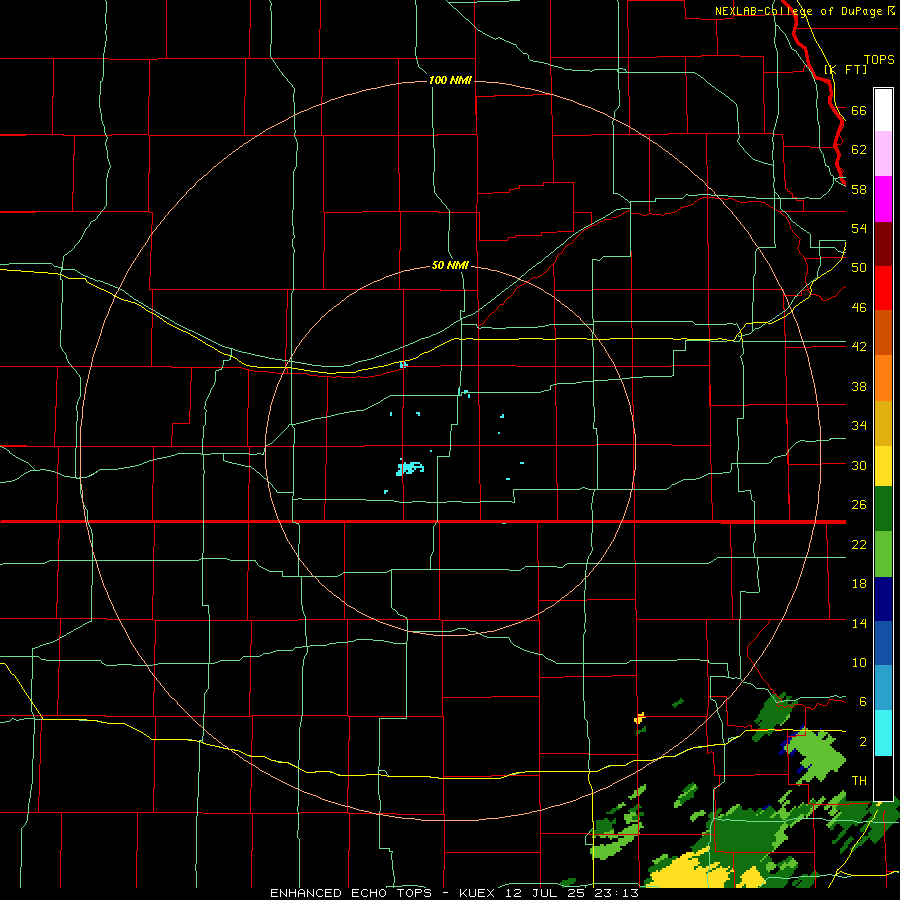Click the largest cyan echo cluster near radar center

[410, 468]
